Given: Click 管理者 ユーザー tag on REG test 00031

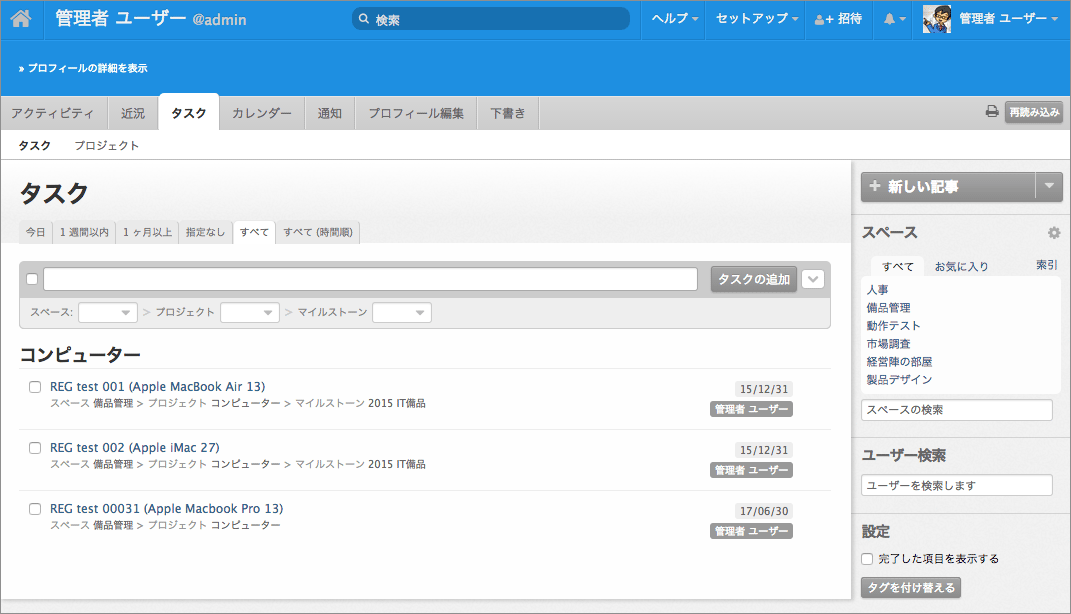Looking at the screenshot, I should (751, 531).
